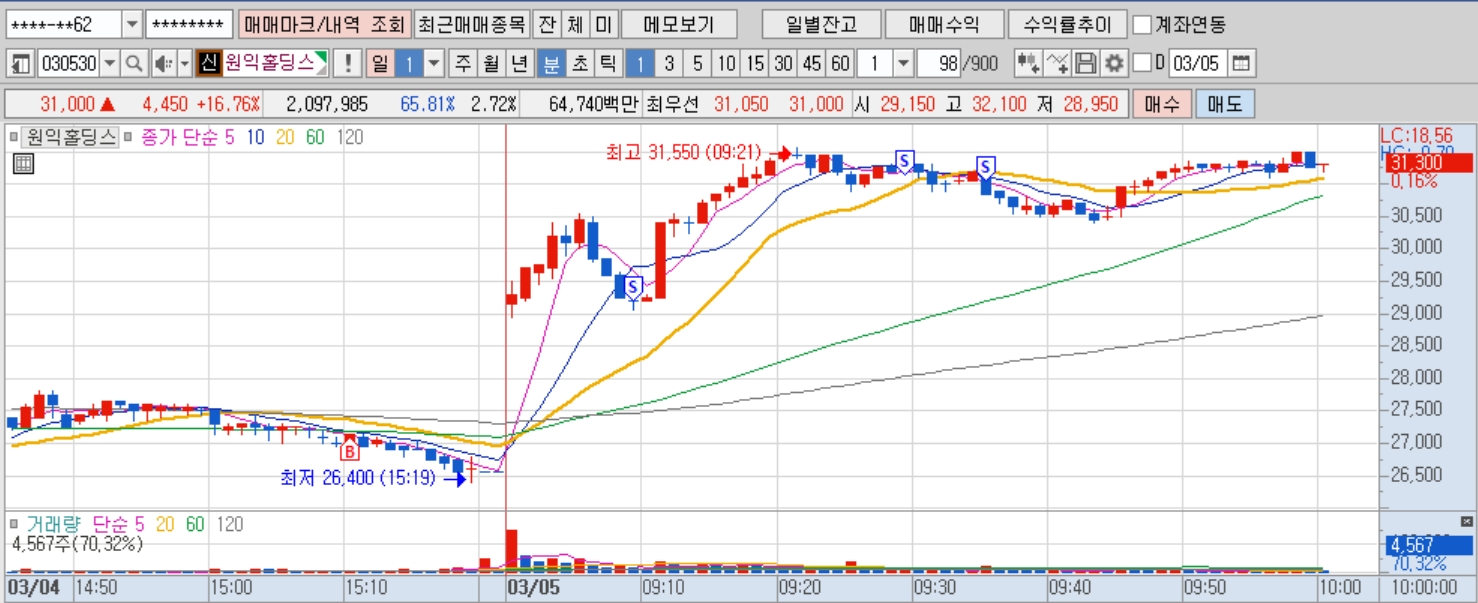Click the 잔 balance button
The height and width of the screenshot is (603, 1478).
546,24
